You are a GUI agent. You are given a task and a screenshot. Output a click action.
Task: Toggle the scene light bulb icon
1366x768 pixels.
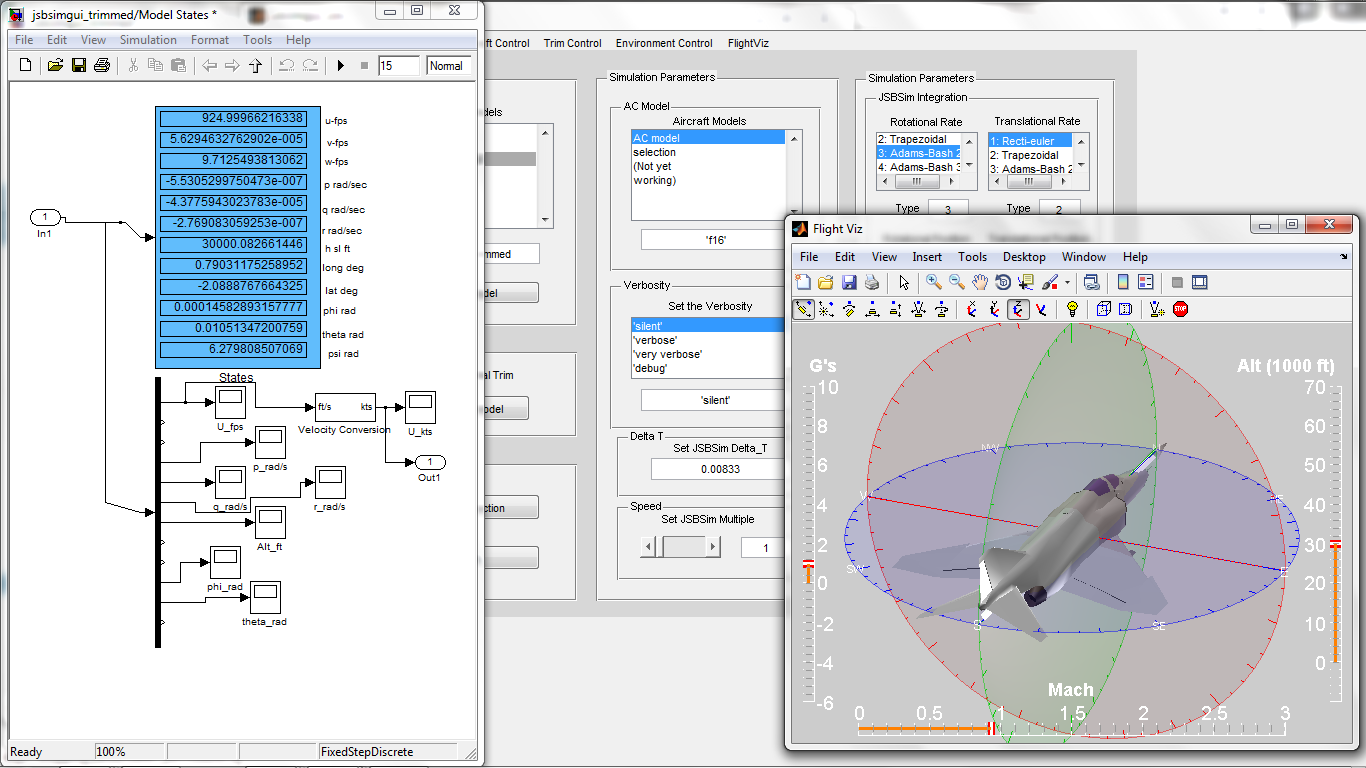click(x=1072, y=309)
